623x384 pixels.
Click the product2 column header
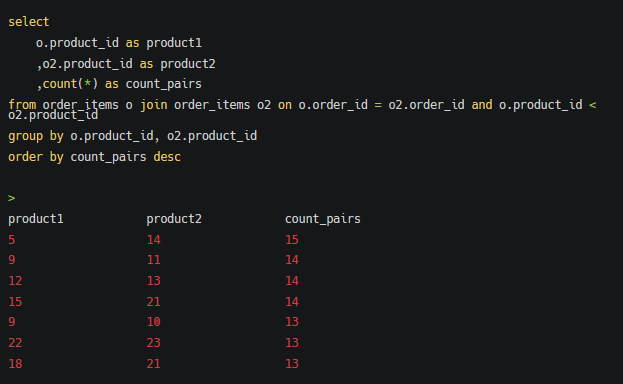[x=174, y=219]
